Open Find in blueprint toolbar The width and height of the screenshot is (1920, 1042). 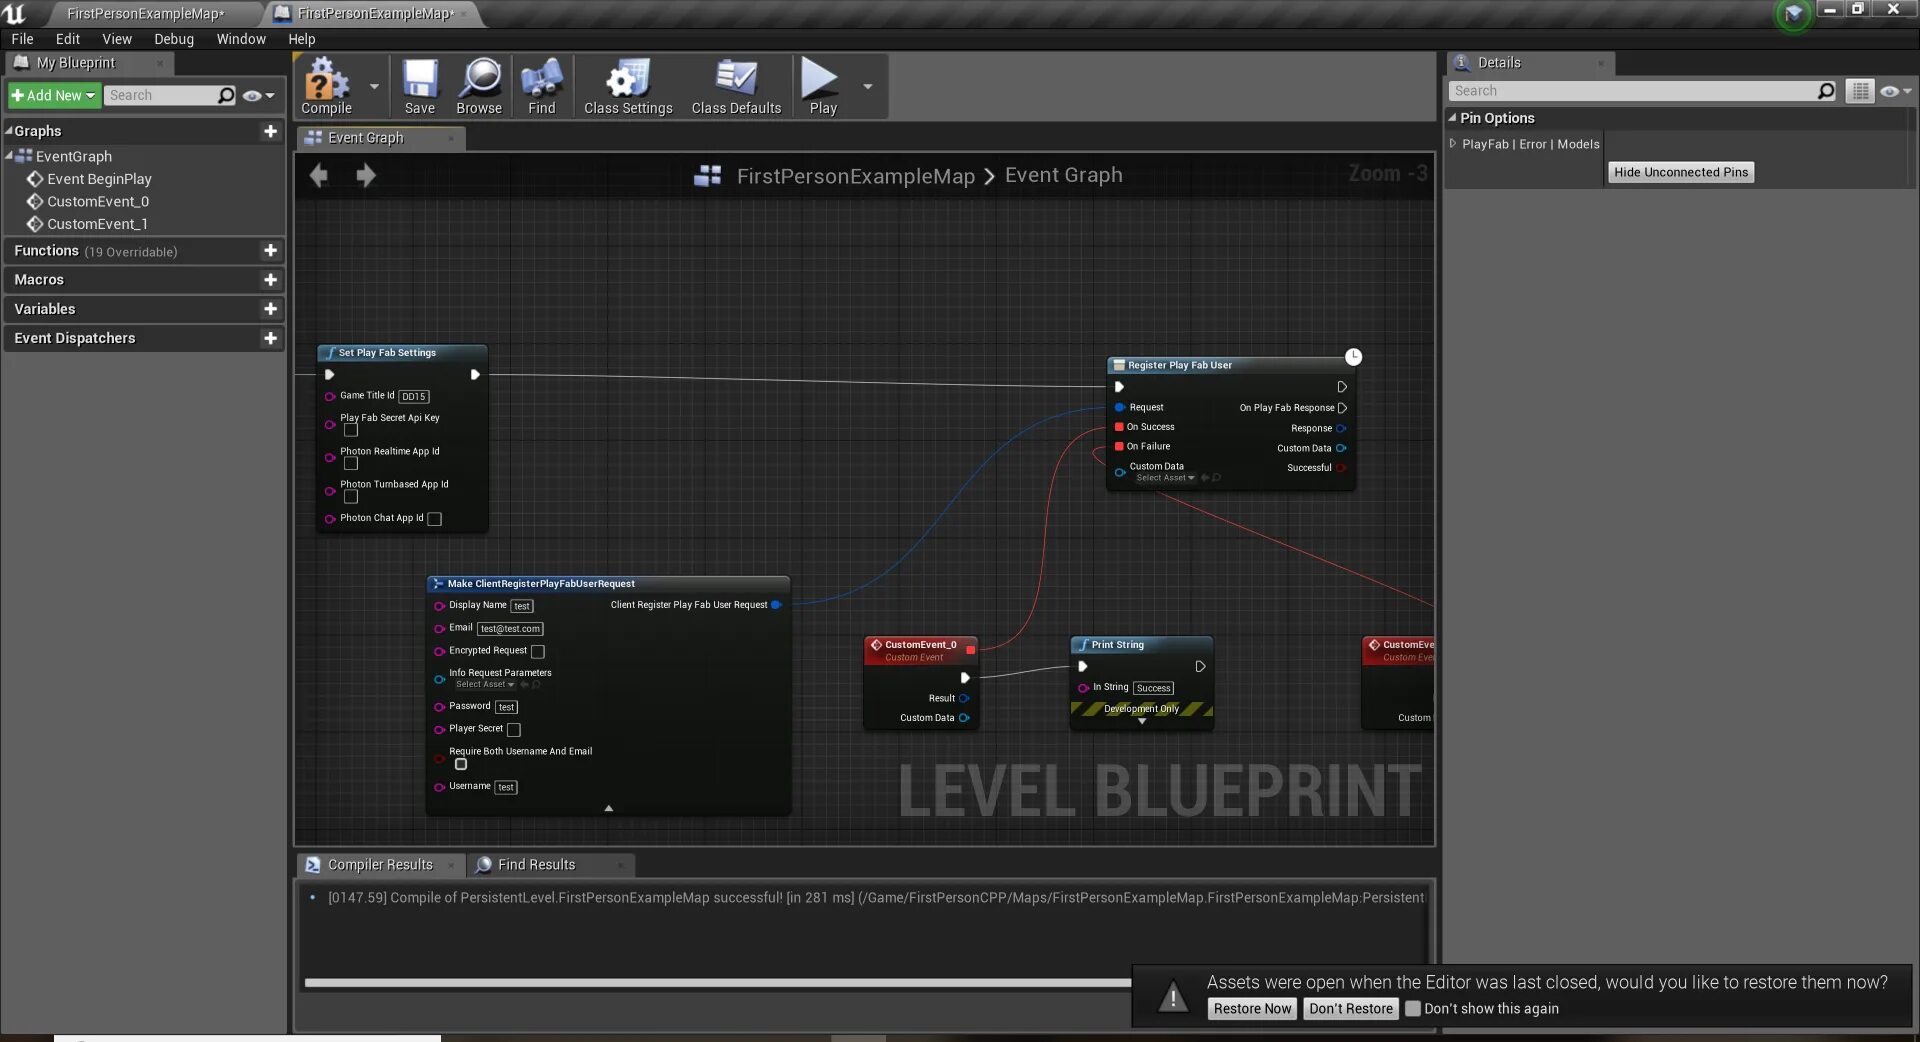541,86
